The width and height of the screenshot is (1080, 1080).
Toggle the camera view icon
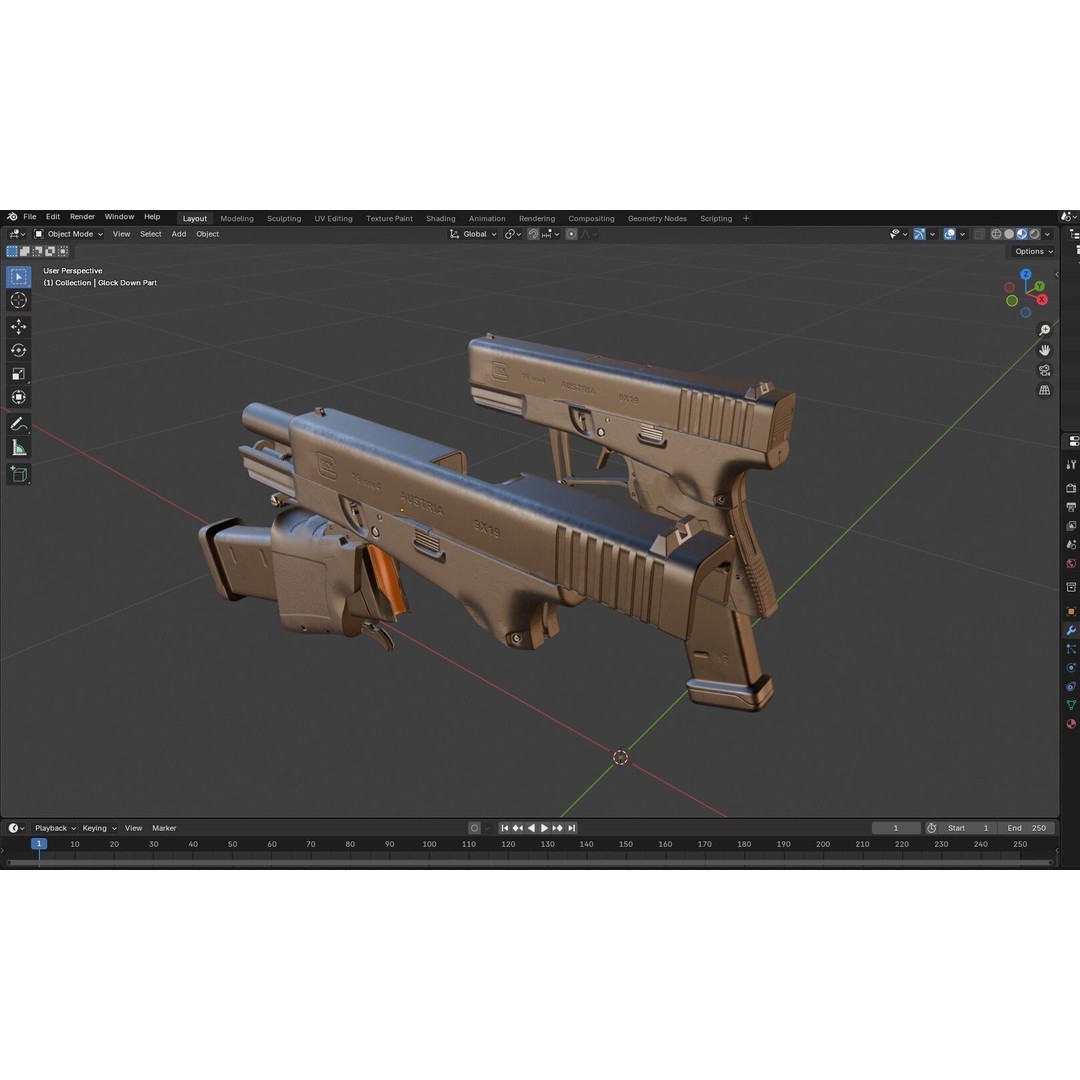1044,371
